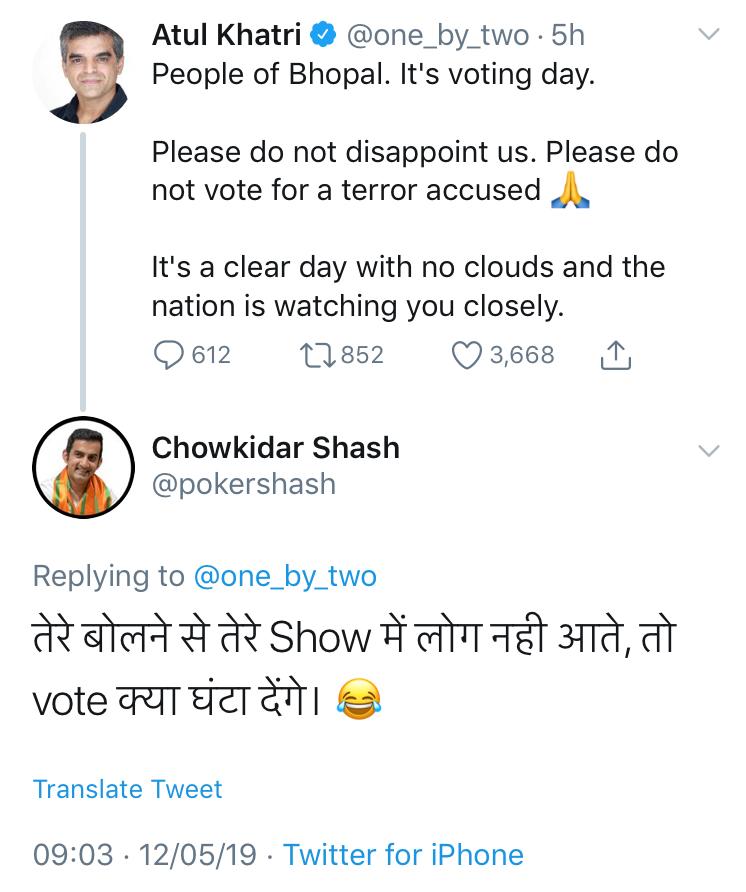The width and height of the screenshot is (746, 892).
Task: Click the reply speech bubble icon
Action: point(168,355)
